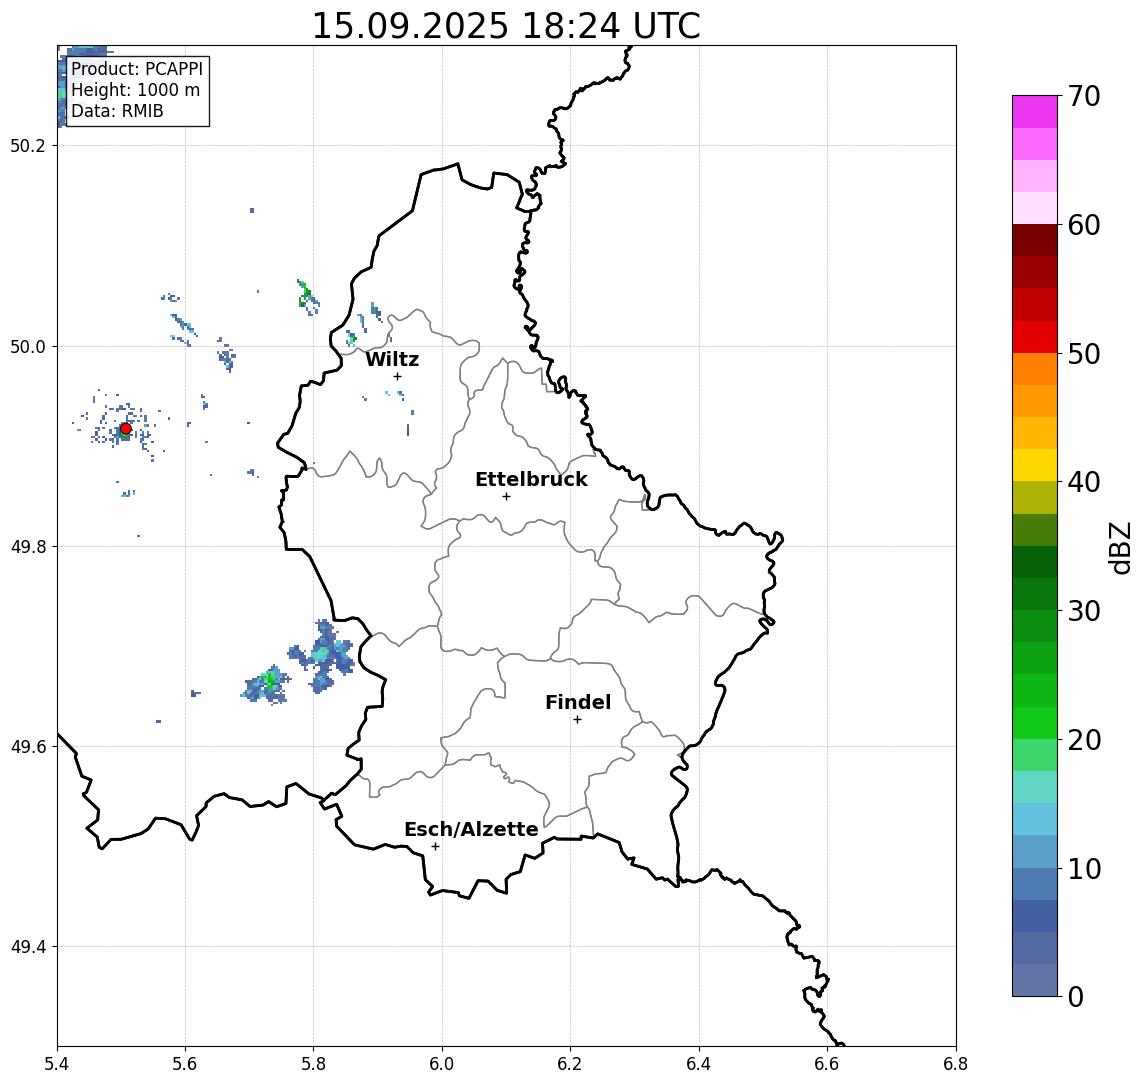Click the 'Product: PCAPPI' legend line
Screen dimensions: 1145x1084
(x=137, y=69)
